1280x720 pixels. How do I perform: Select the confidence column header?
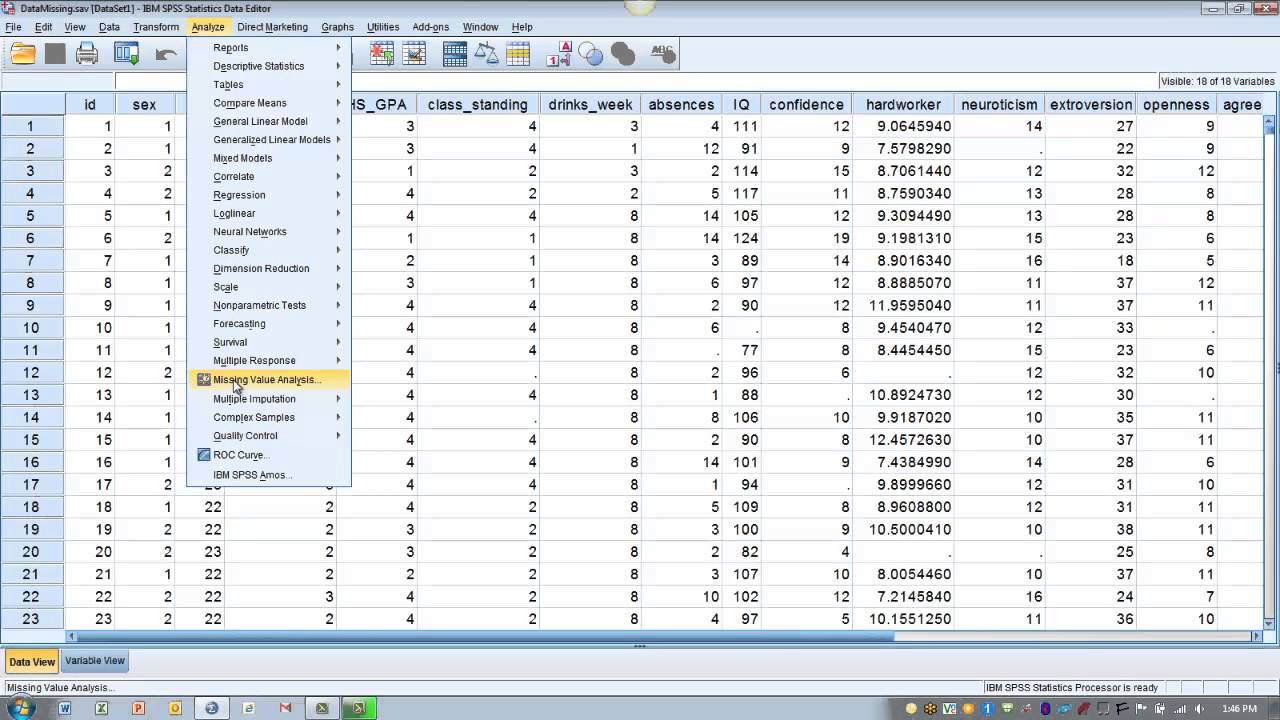click(806, 104)
